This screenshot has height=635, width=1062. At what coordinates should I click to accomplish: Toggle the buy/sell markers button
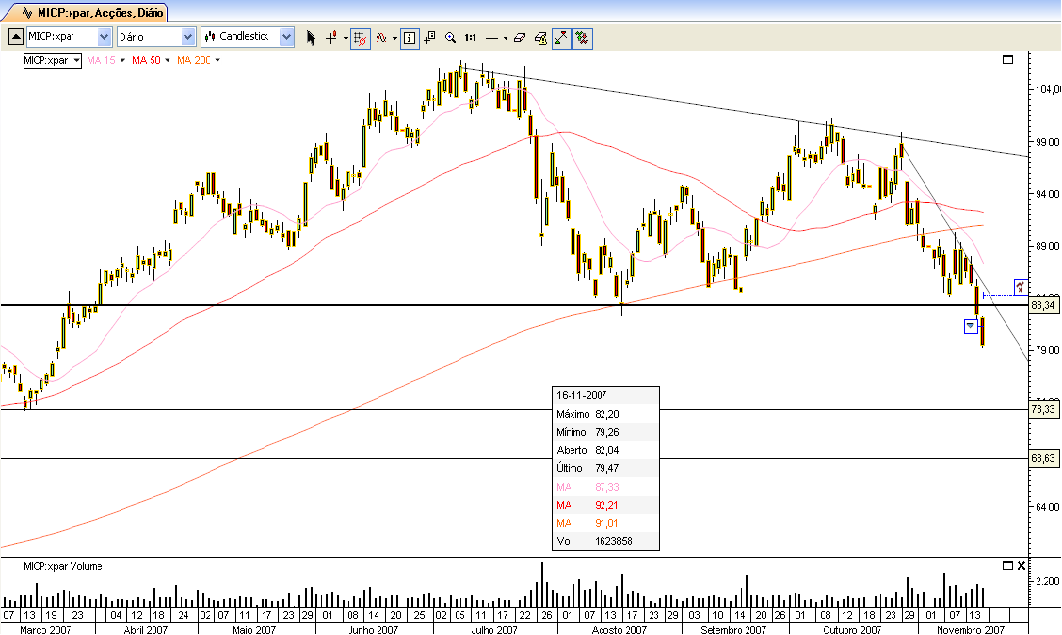pyautogui.click(x=582, y=38)
